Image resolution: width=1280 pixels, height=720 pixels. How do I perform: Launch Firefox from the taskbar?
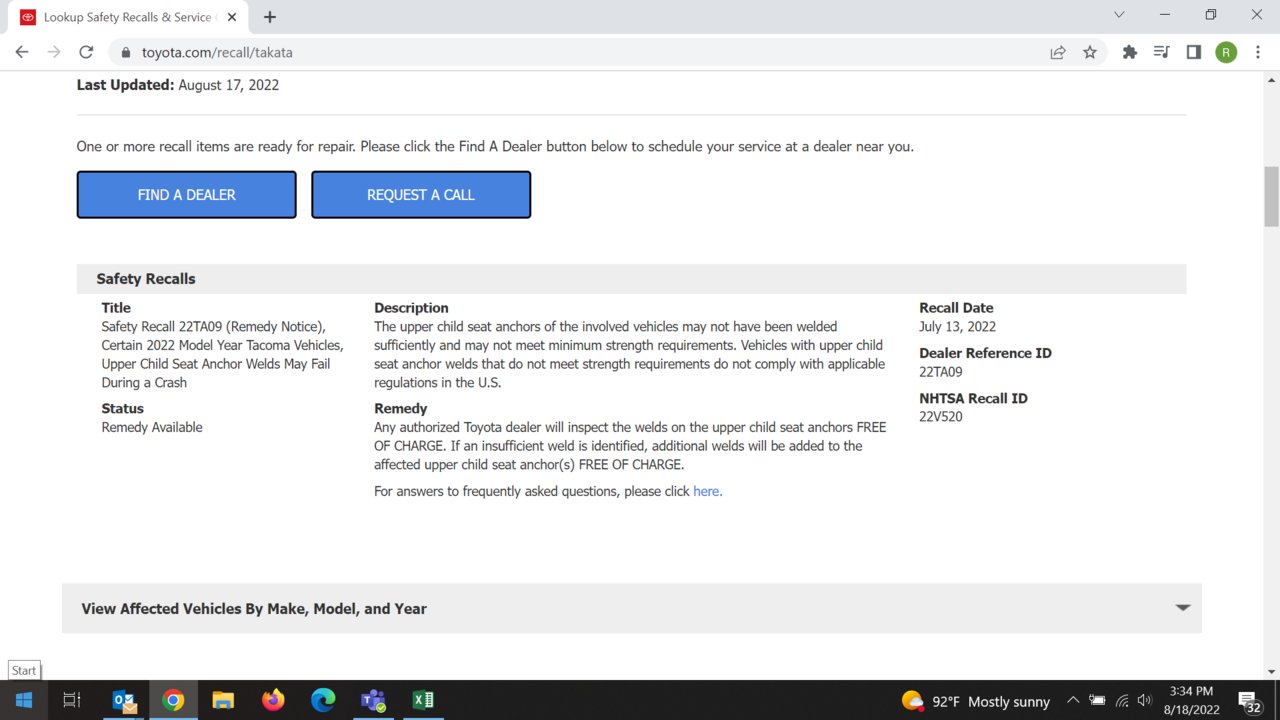[273, 700]
